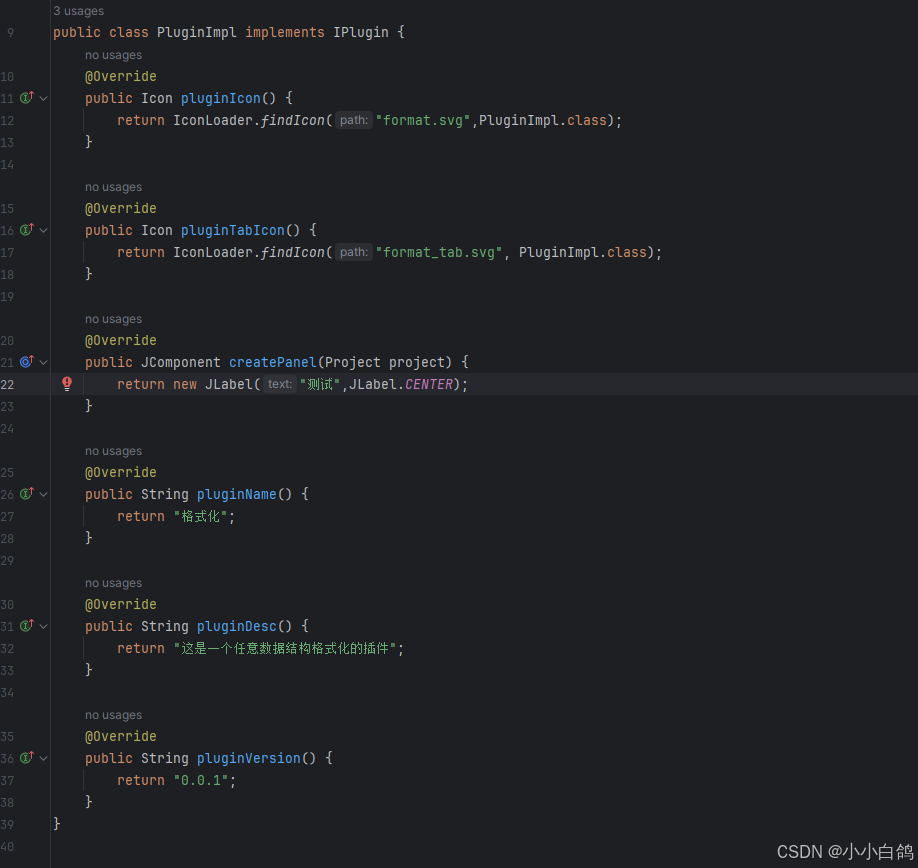The height and width of the screenshot is (868, 918).
Task: Collapse the createPanel method fold arrow
Action: [x=43, y=362]
